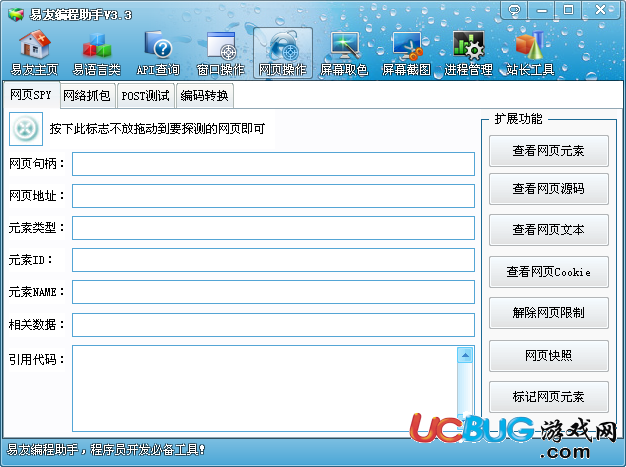This screenshot has height=467, width=626.
Task: Focus the 元素ID input field
Action: click(273, 260)
